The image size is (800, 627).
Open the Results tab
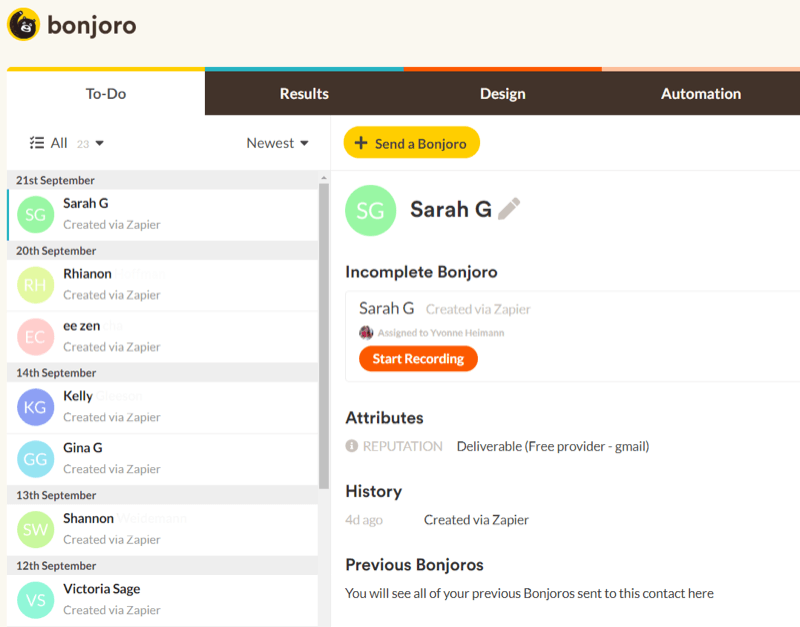(x=304, y=93)
